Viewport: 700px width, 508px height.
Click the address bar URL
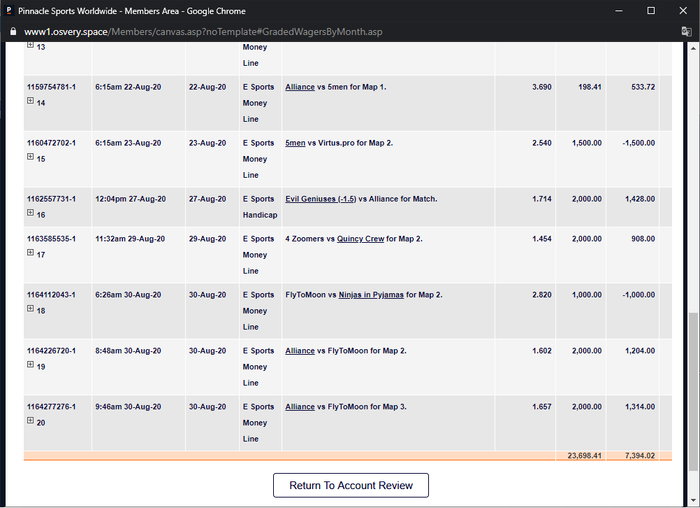(x=203, y=32)
